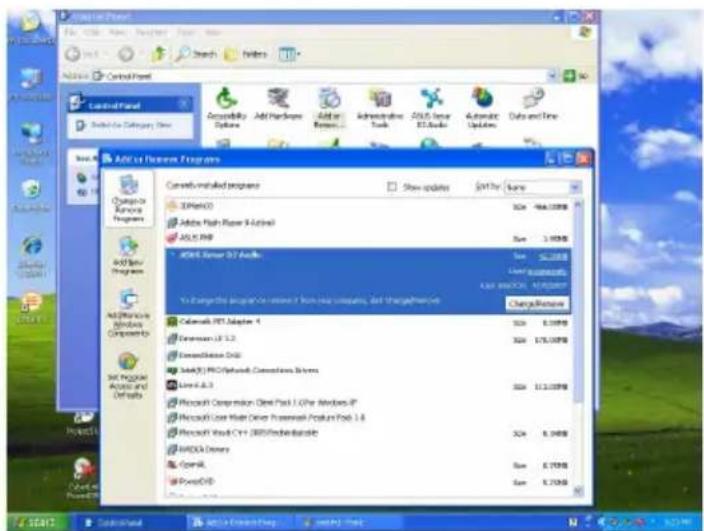Image resolution: width=704 pixels, height=531 pixels.
Task: Open the Add Hardware applet
Action: coord(278,104)
